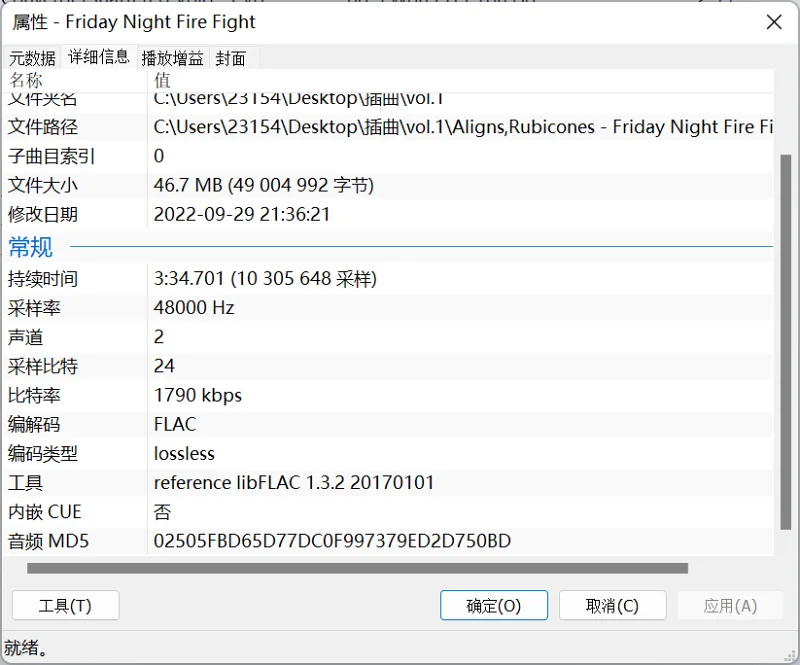800x665 pixels.
Task: Click the 修改日期 row label
Action: pos(43,214)
